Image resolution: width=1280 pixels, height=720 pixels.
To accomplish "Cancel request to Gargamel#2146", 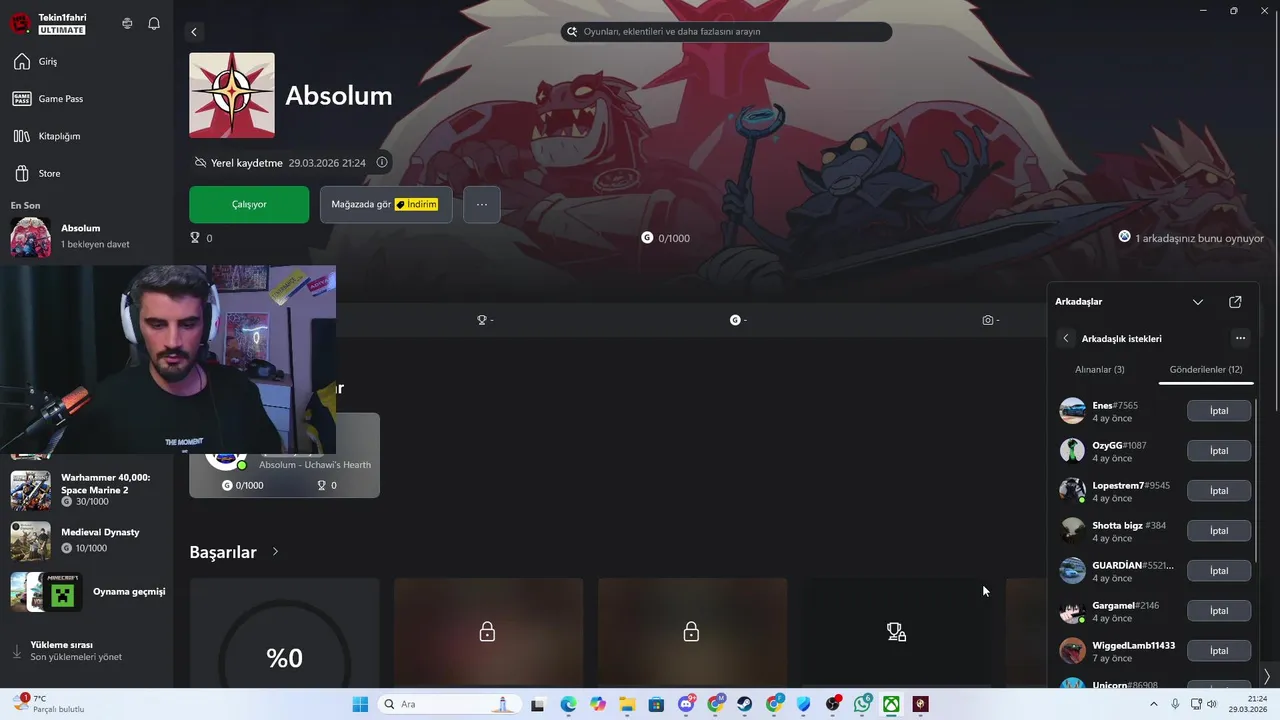I will (1219, 611).
